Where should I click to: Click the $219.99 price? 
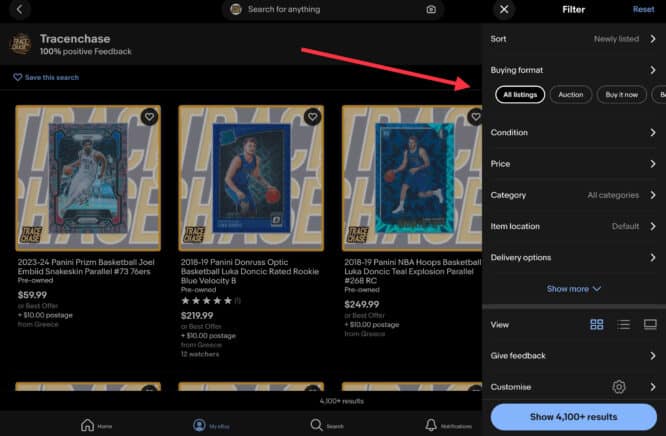click(x=197, y=316)
